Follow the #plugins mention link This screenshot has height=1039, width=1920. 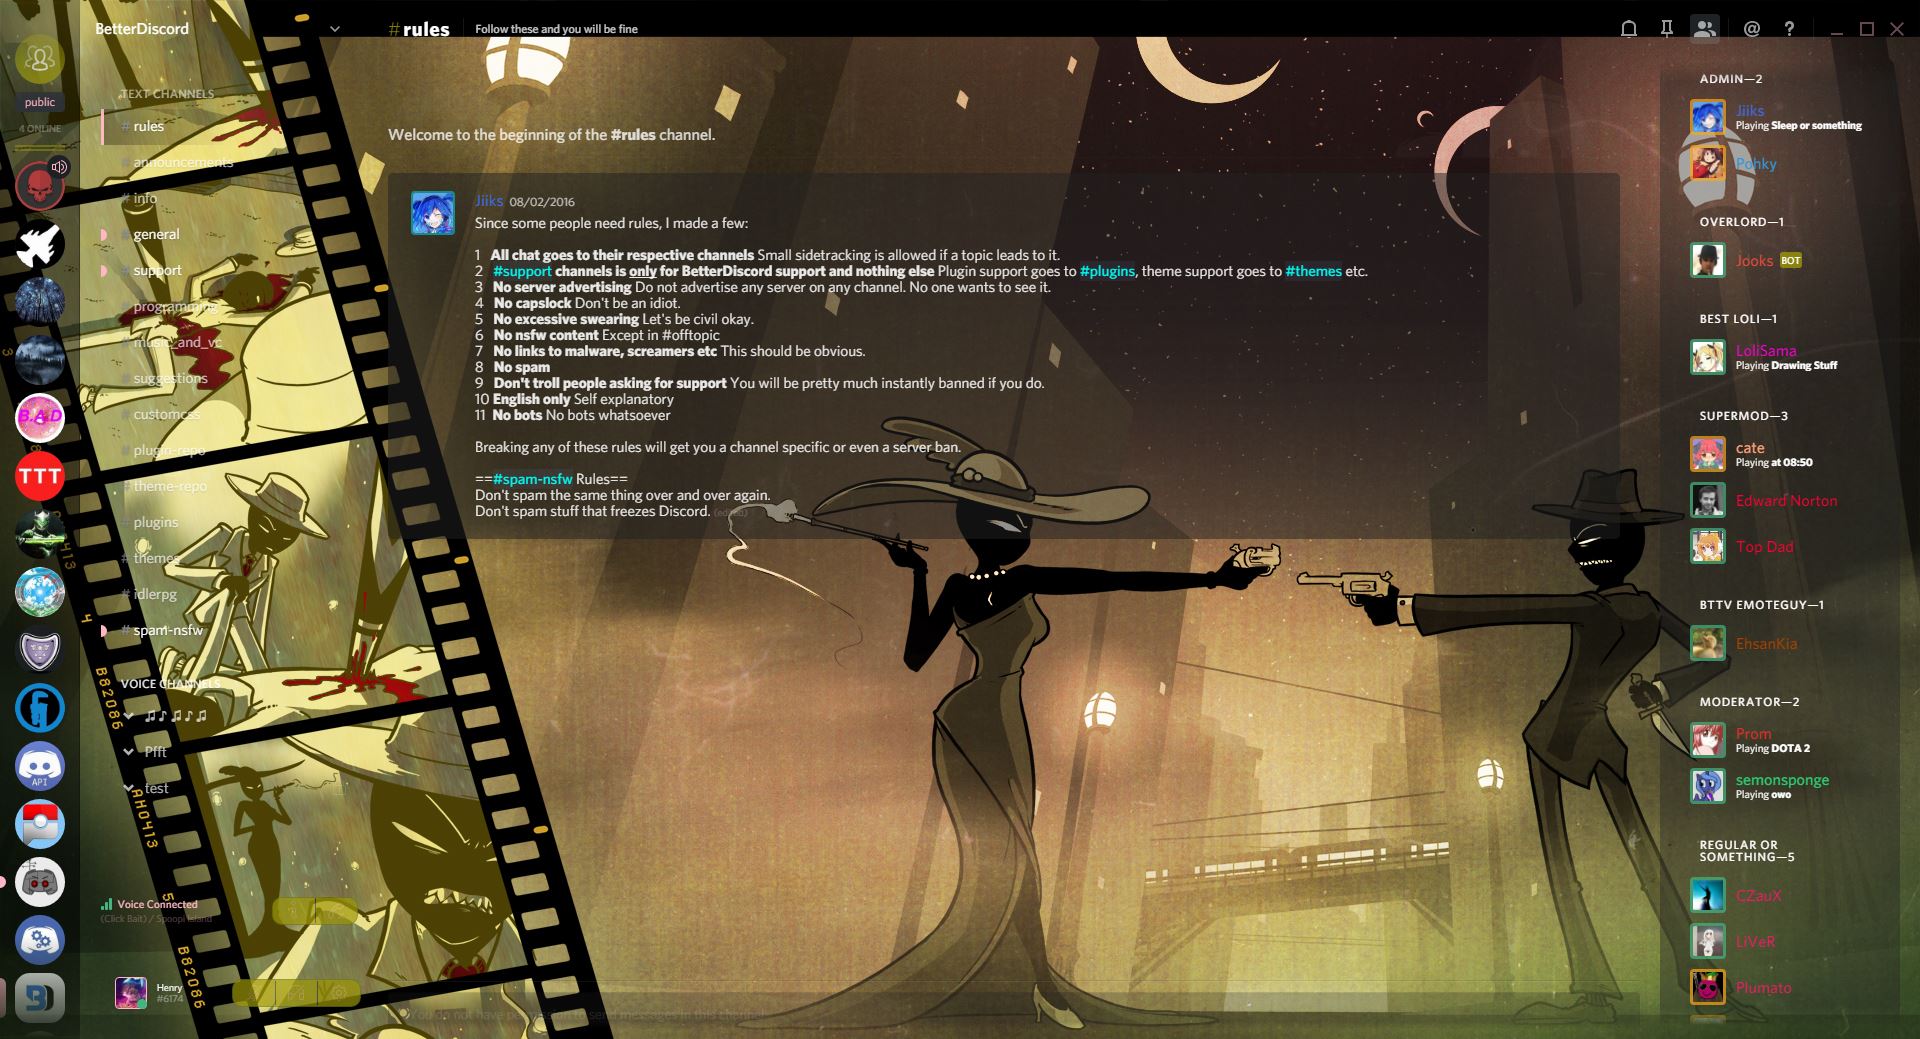(1107, 271)
